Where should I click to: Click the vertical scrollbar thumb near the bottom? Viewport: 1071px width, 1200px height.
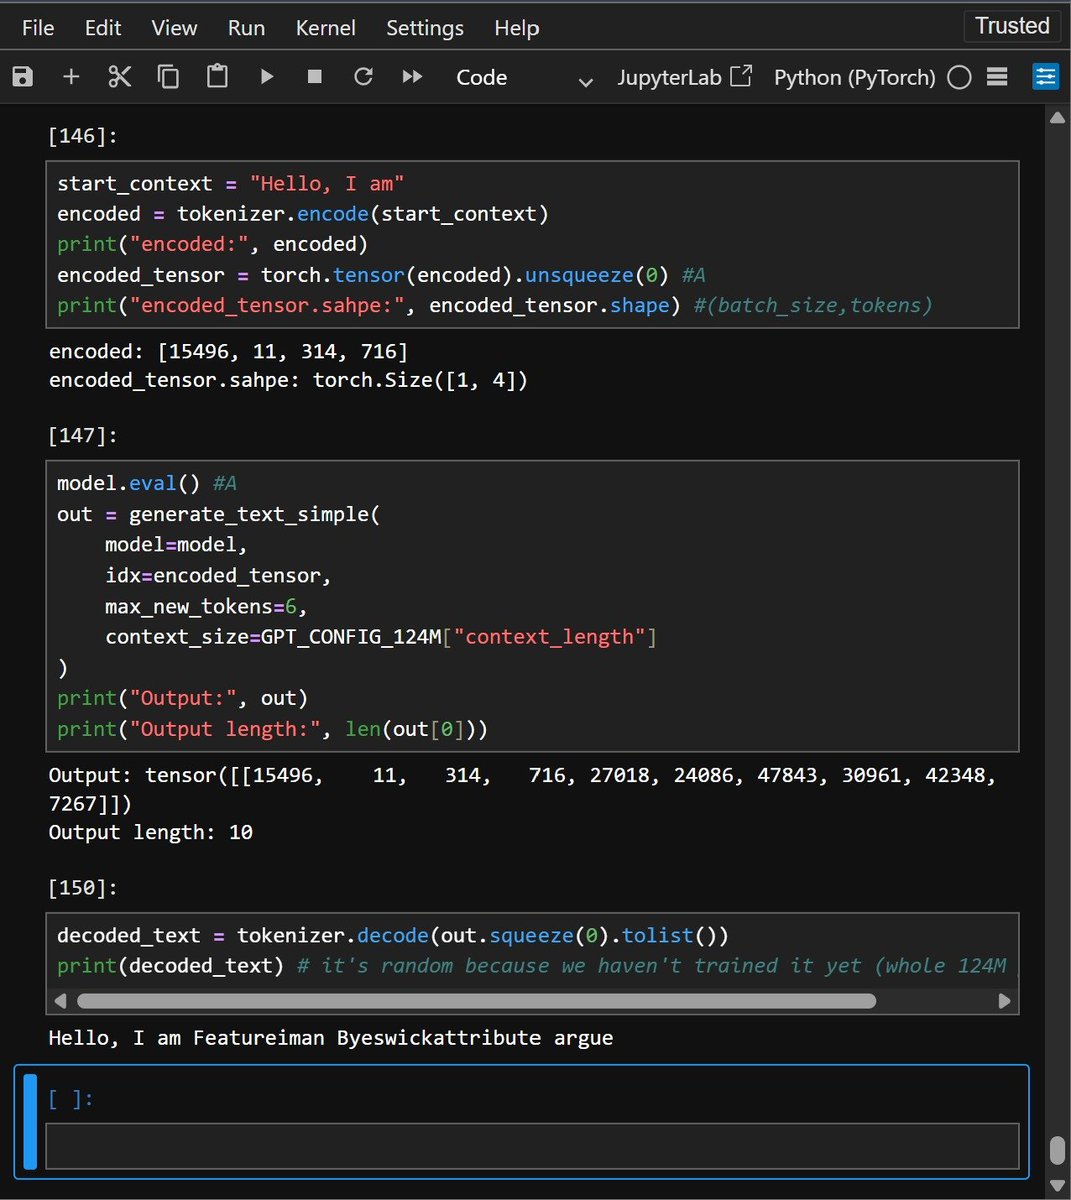tap(1057, 1151)
